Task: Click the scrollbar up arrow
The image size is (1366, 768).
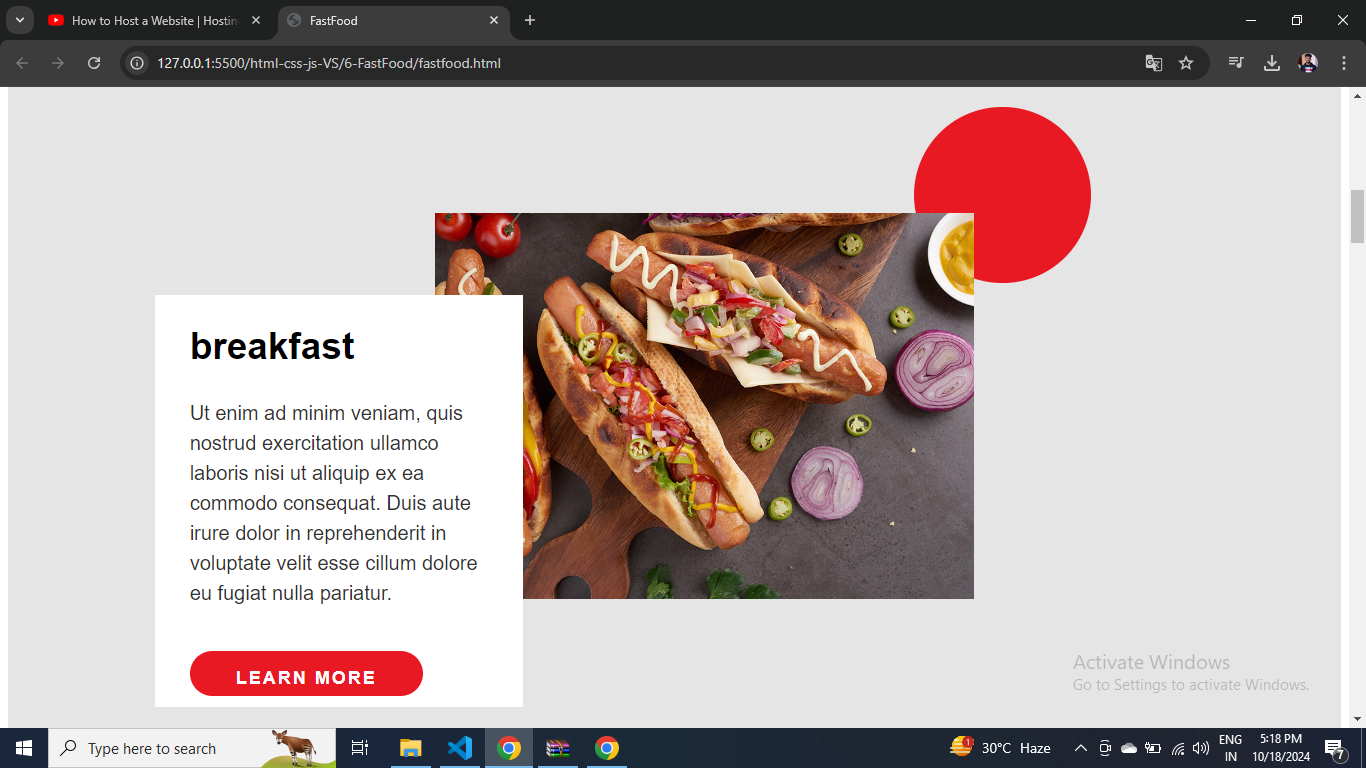Action: click(x=1357, y=96)
